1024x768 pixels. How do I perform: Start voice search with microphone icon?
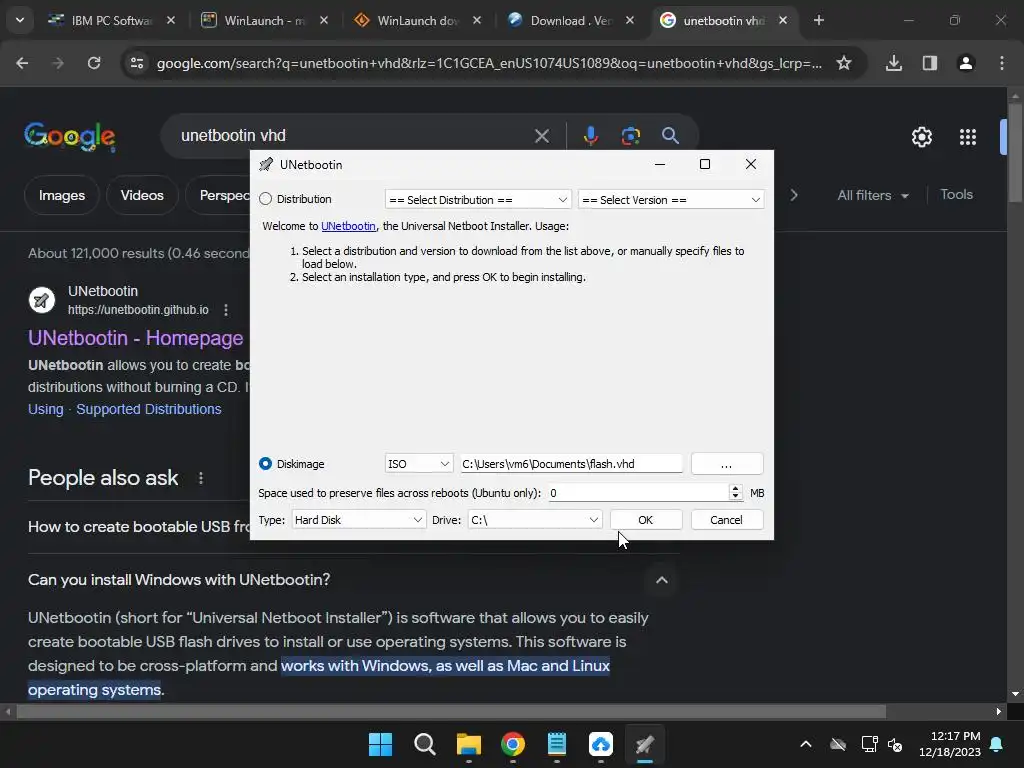click(590, 136)
